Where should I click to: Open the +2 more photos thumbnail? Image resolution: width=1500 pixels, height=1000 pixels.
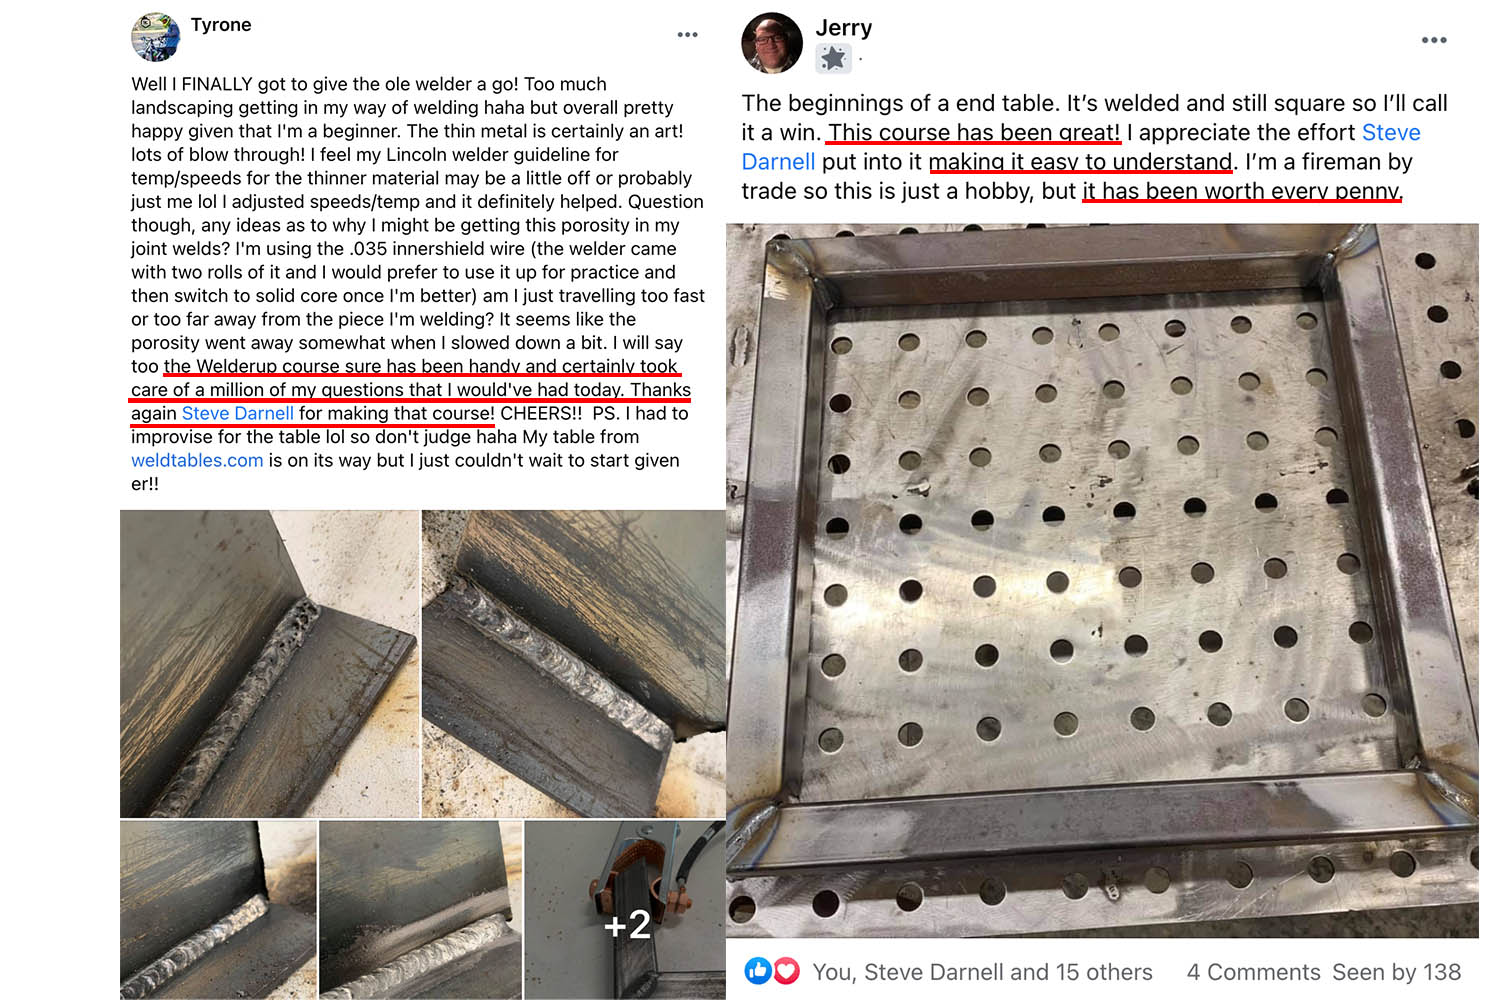[x=625, y=910]
